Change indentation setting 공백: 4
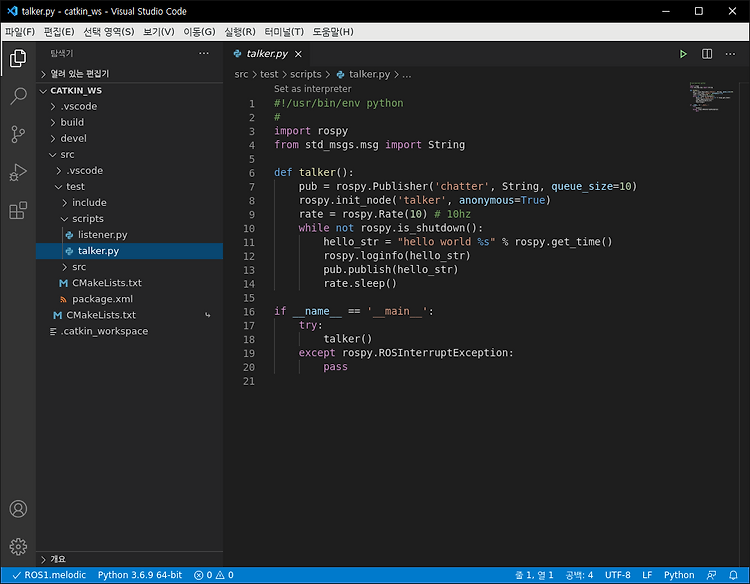The width and height of the screenshot is (750, 584). coord(579,575)
